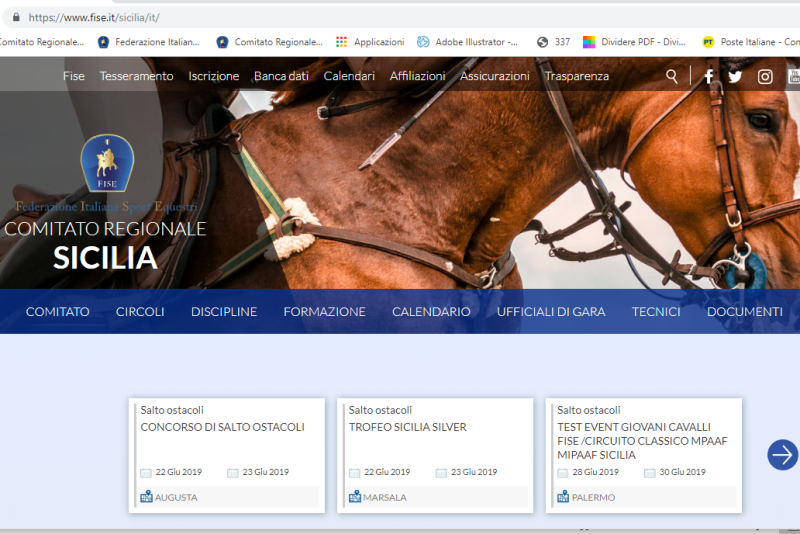Open Federazione Italian... bookmark
Viewport: 800px width, 534px height.
[148, 42]
